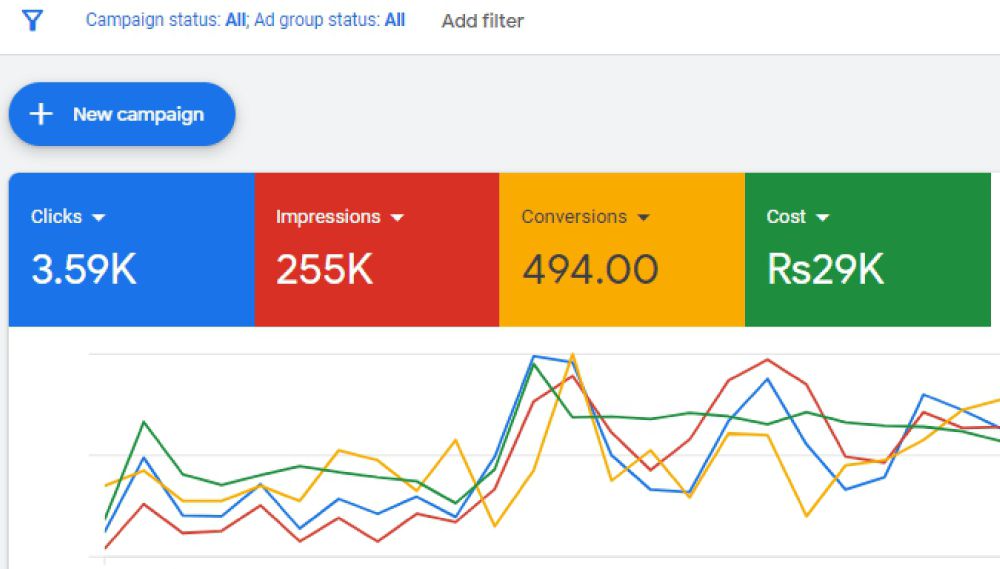The height and width of the screenshot is (569, 1000).
Task: Click the 494.00 conversions value
Action: [x=590, y=270]
